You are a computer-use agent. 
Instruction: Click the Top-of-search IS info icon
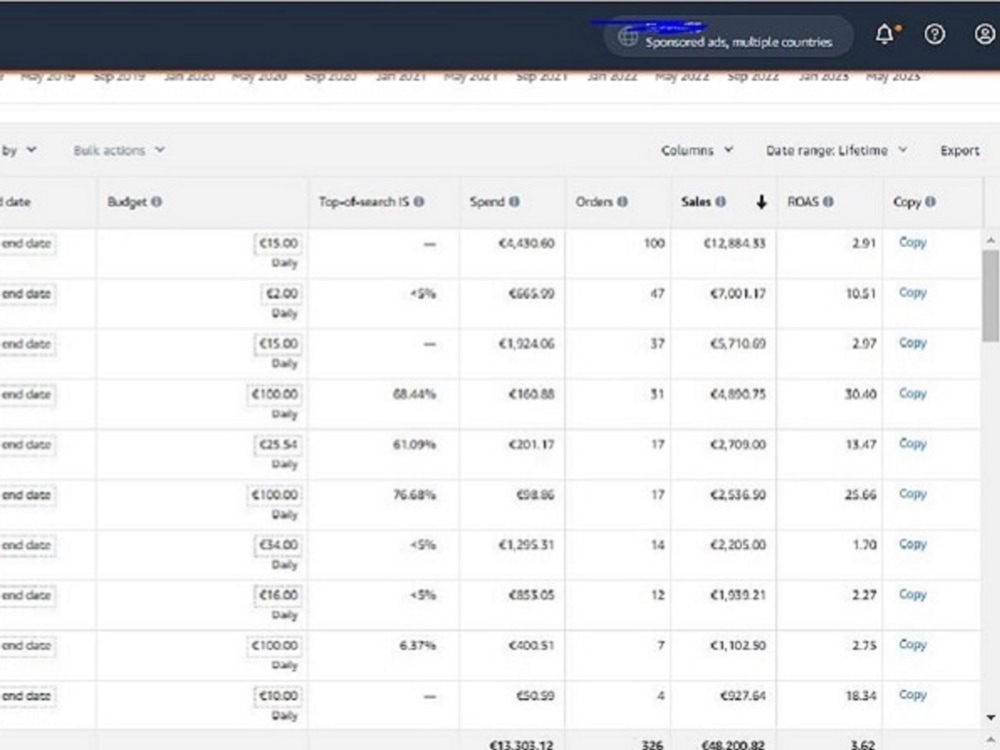point(419,202)
